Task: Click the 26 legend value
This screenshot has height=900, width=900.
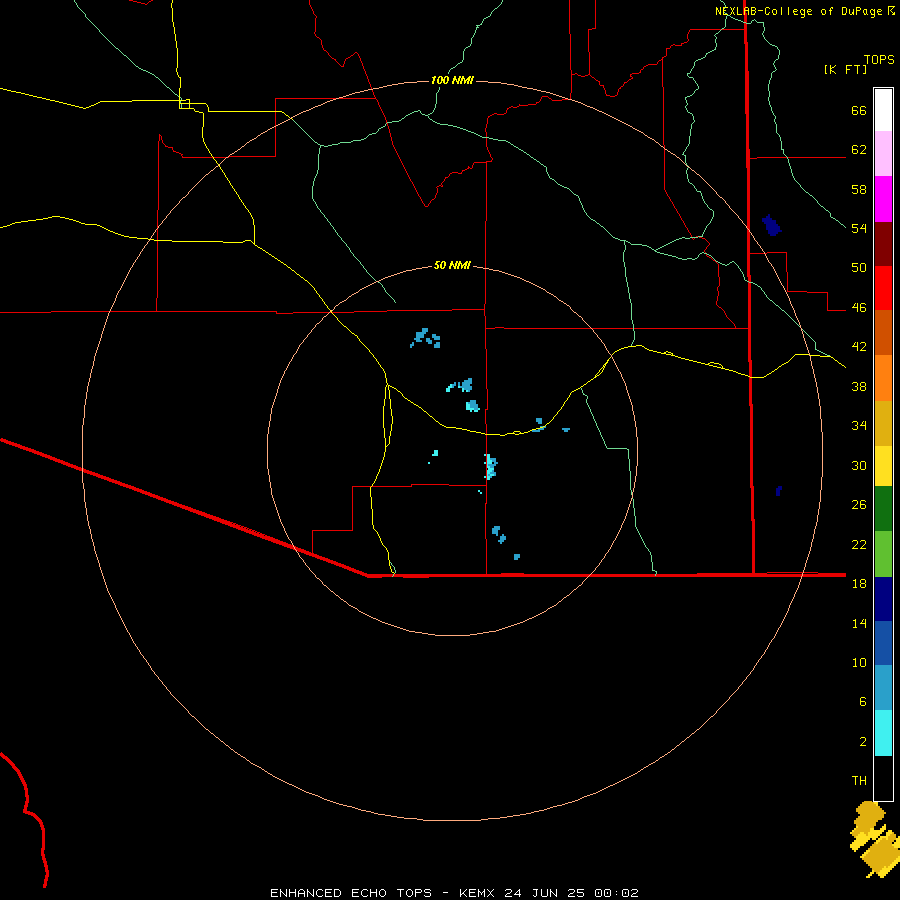Action: pyautogui.click(x=859, y=505)
